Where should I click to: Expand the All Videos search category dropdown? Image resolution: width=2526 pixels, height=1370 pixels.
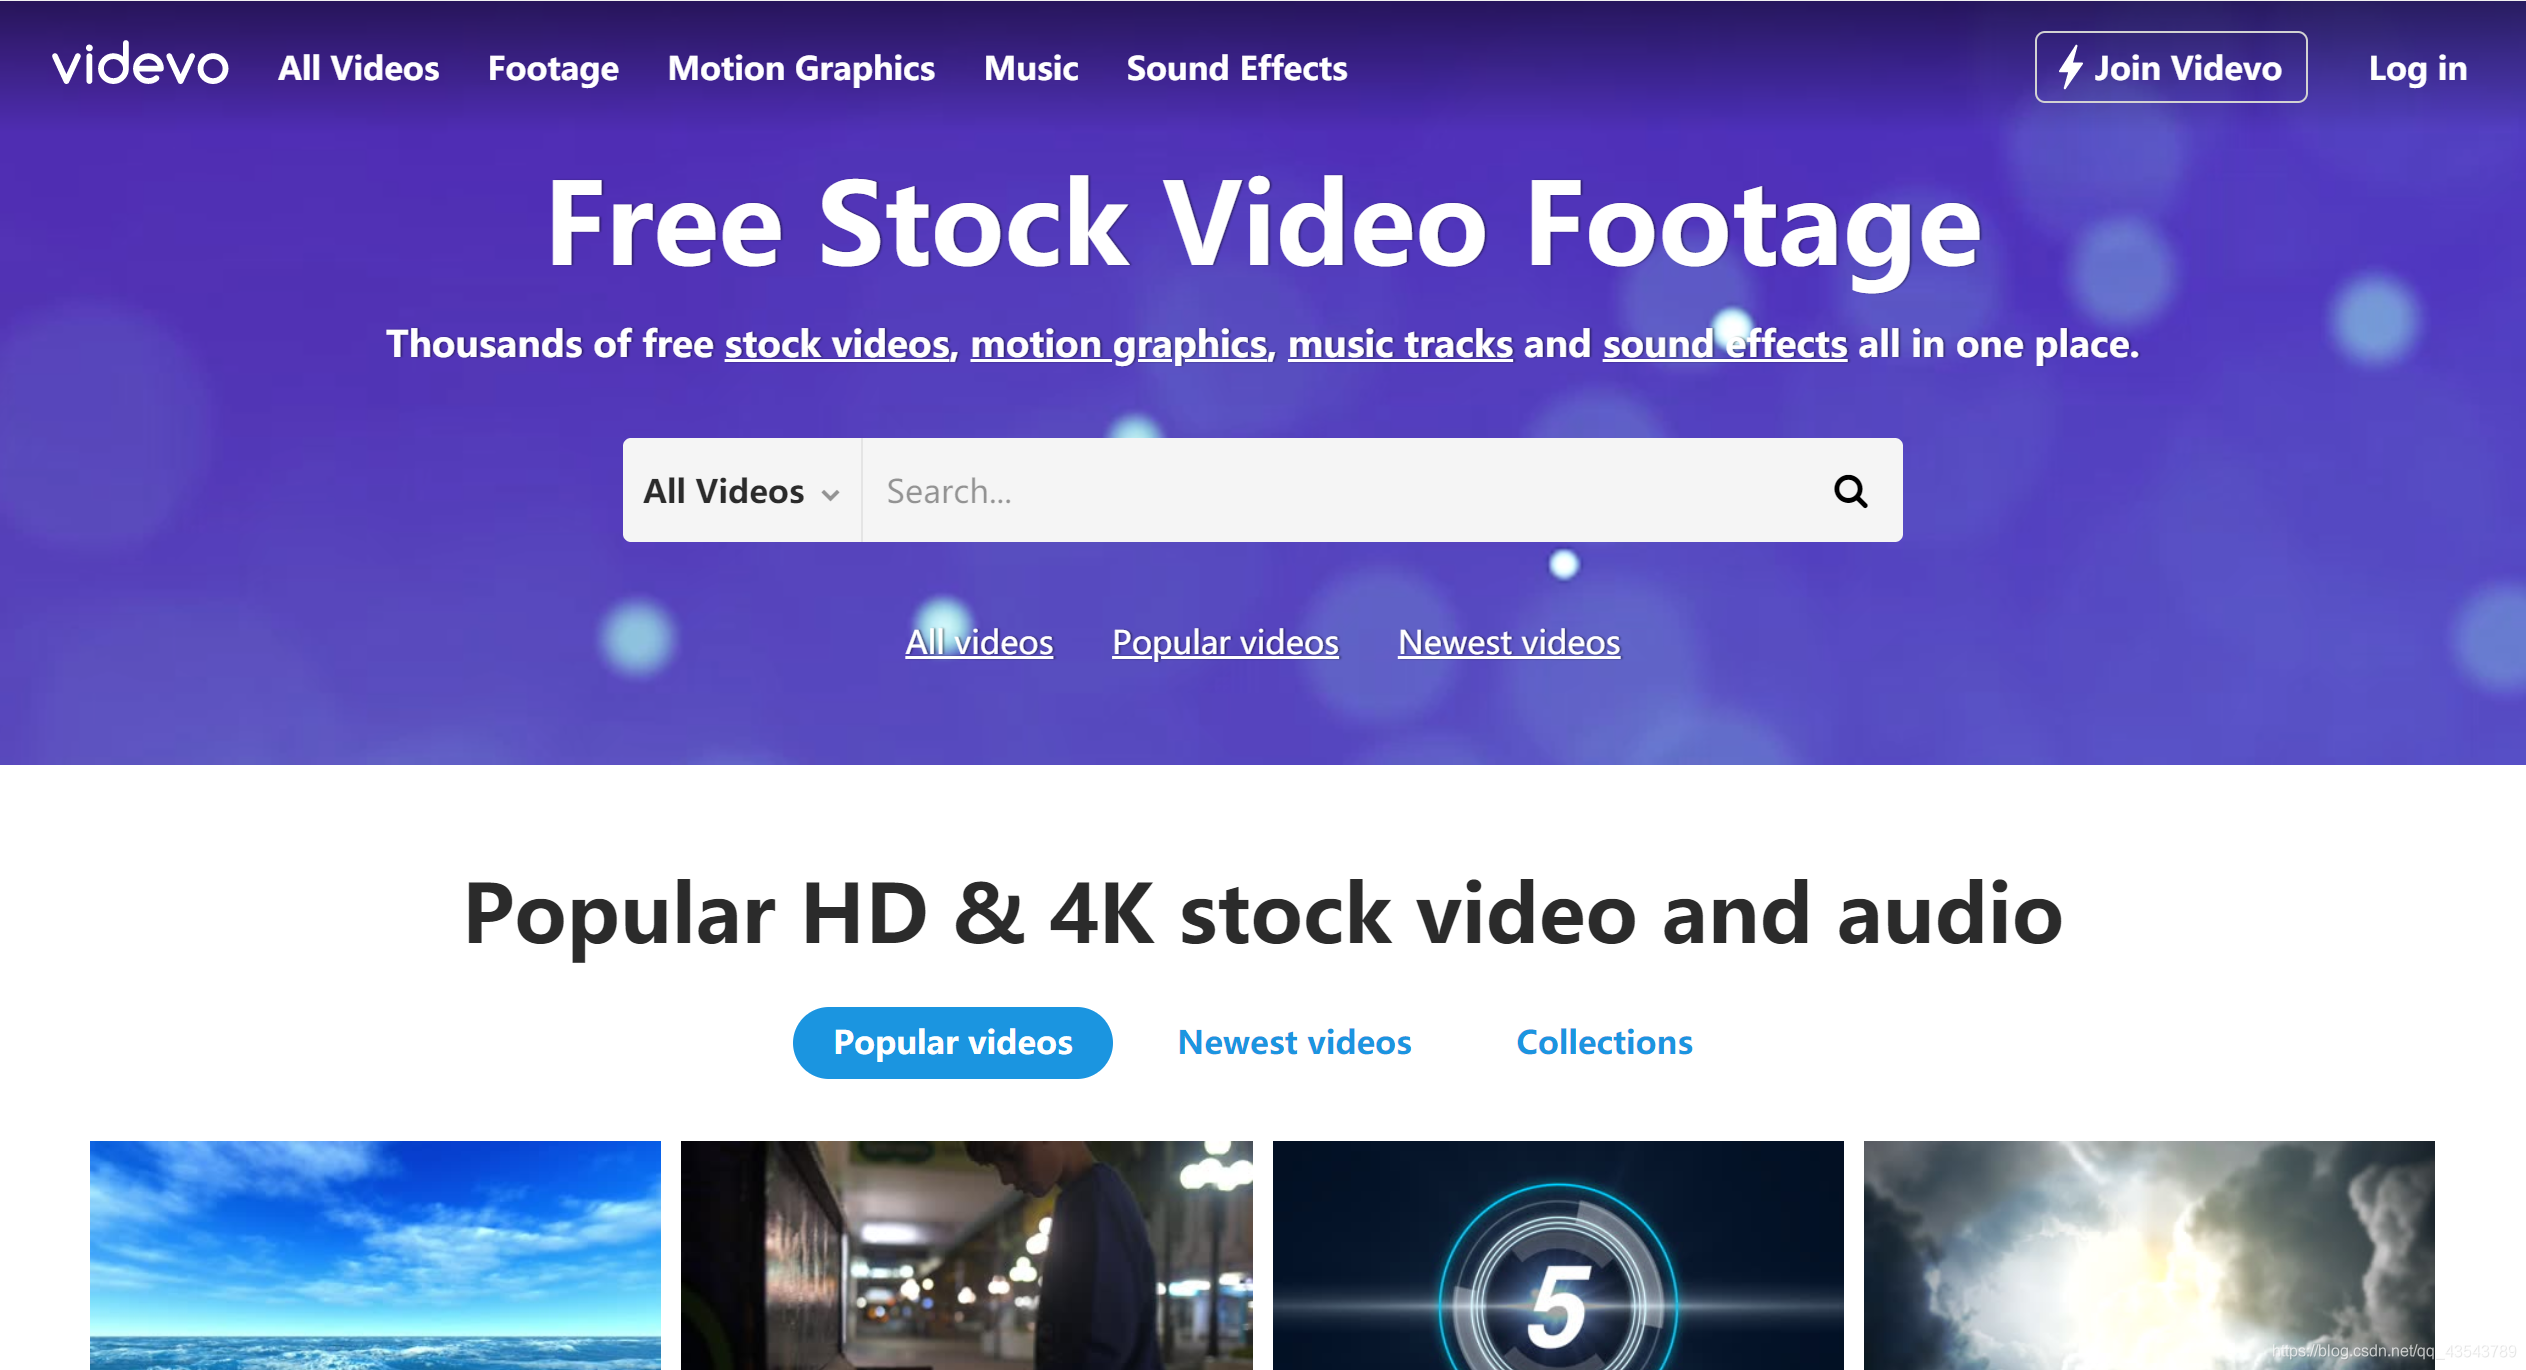tap(741, 491)
